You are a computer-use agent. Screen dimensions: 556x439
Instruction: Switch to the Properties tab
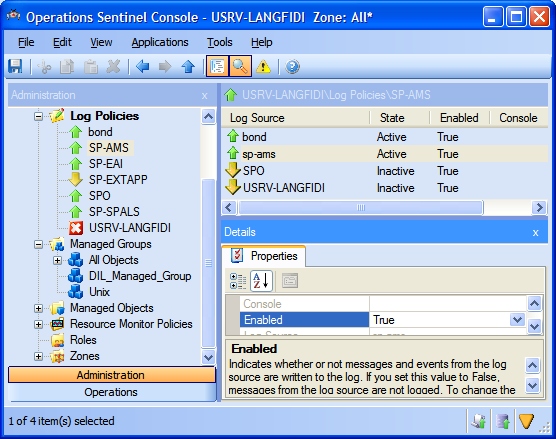263,256
